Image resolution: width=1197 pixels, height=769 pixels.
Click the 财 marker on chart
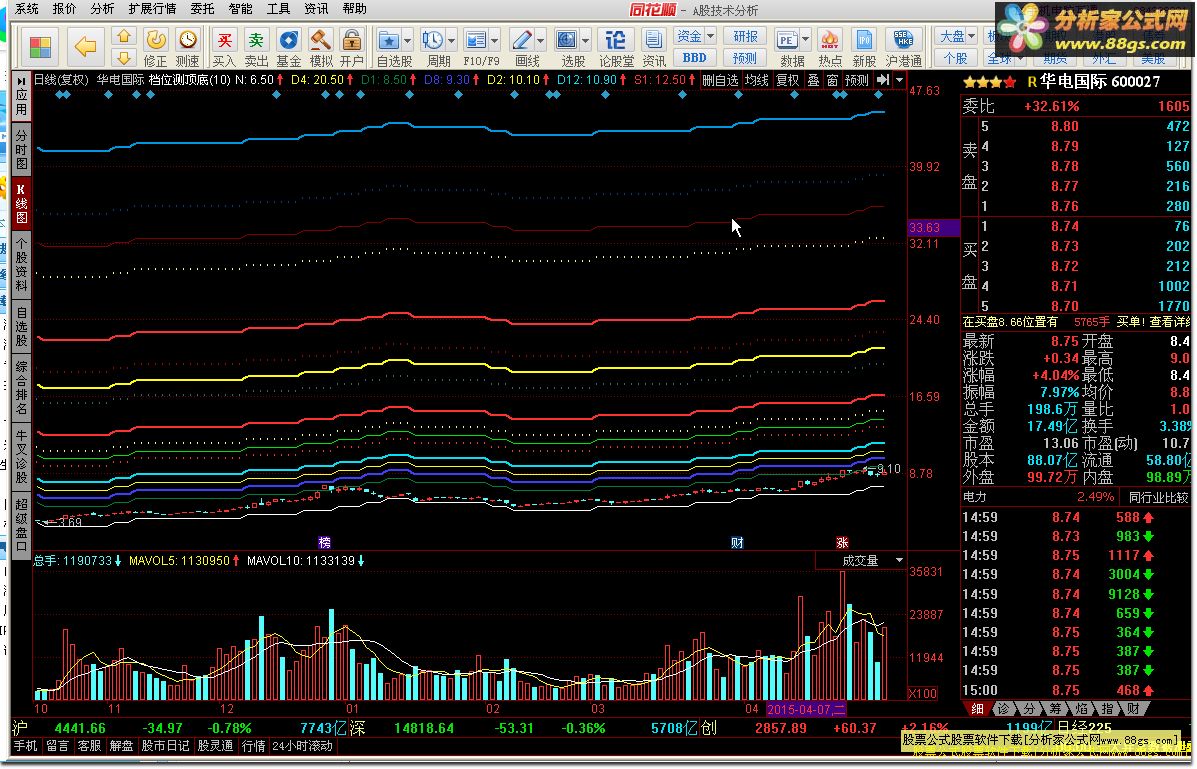[x=737, y=542]
